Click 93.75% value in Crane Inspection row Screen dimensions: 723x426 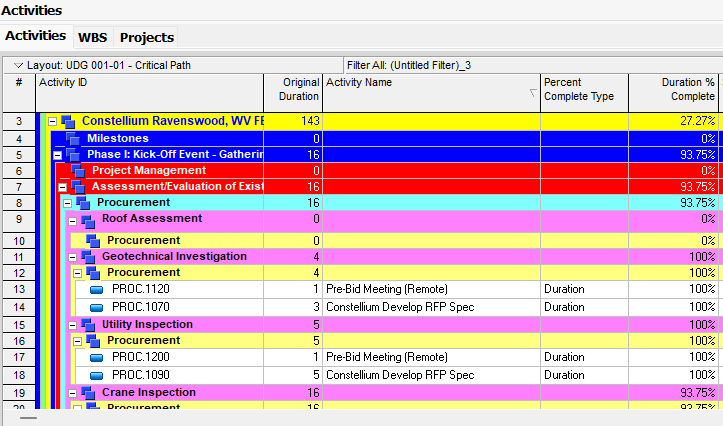[698, 393]
